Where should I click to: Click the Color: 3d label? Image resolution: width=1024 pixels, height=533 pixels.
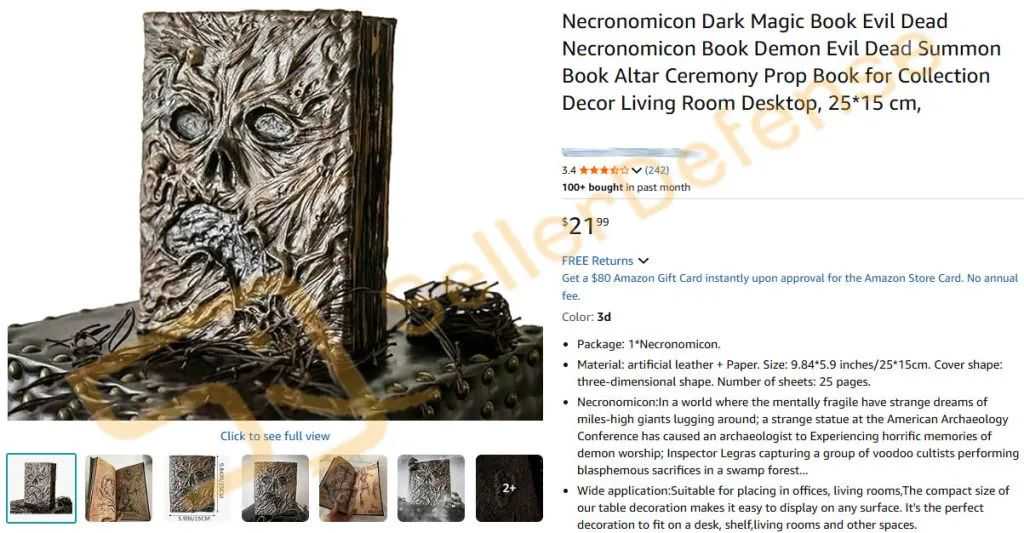point(586,317)
